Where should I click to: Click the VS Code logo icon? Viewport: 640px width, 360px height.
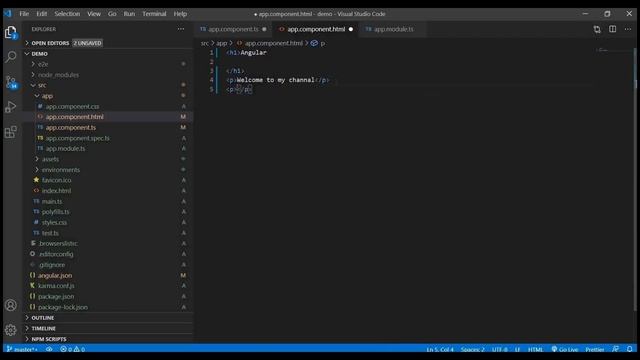pyautogui.click(x=8, y=13)
